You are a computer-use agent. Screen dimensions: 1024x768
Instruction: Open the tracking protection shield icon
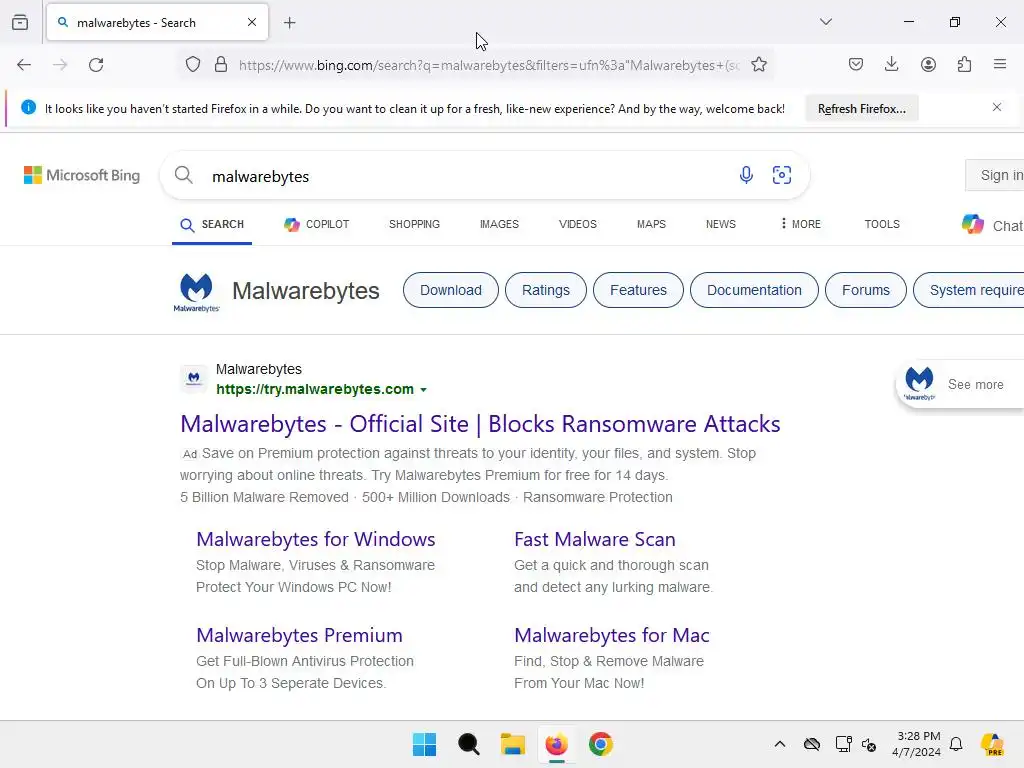click(x=193, y=65)
